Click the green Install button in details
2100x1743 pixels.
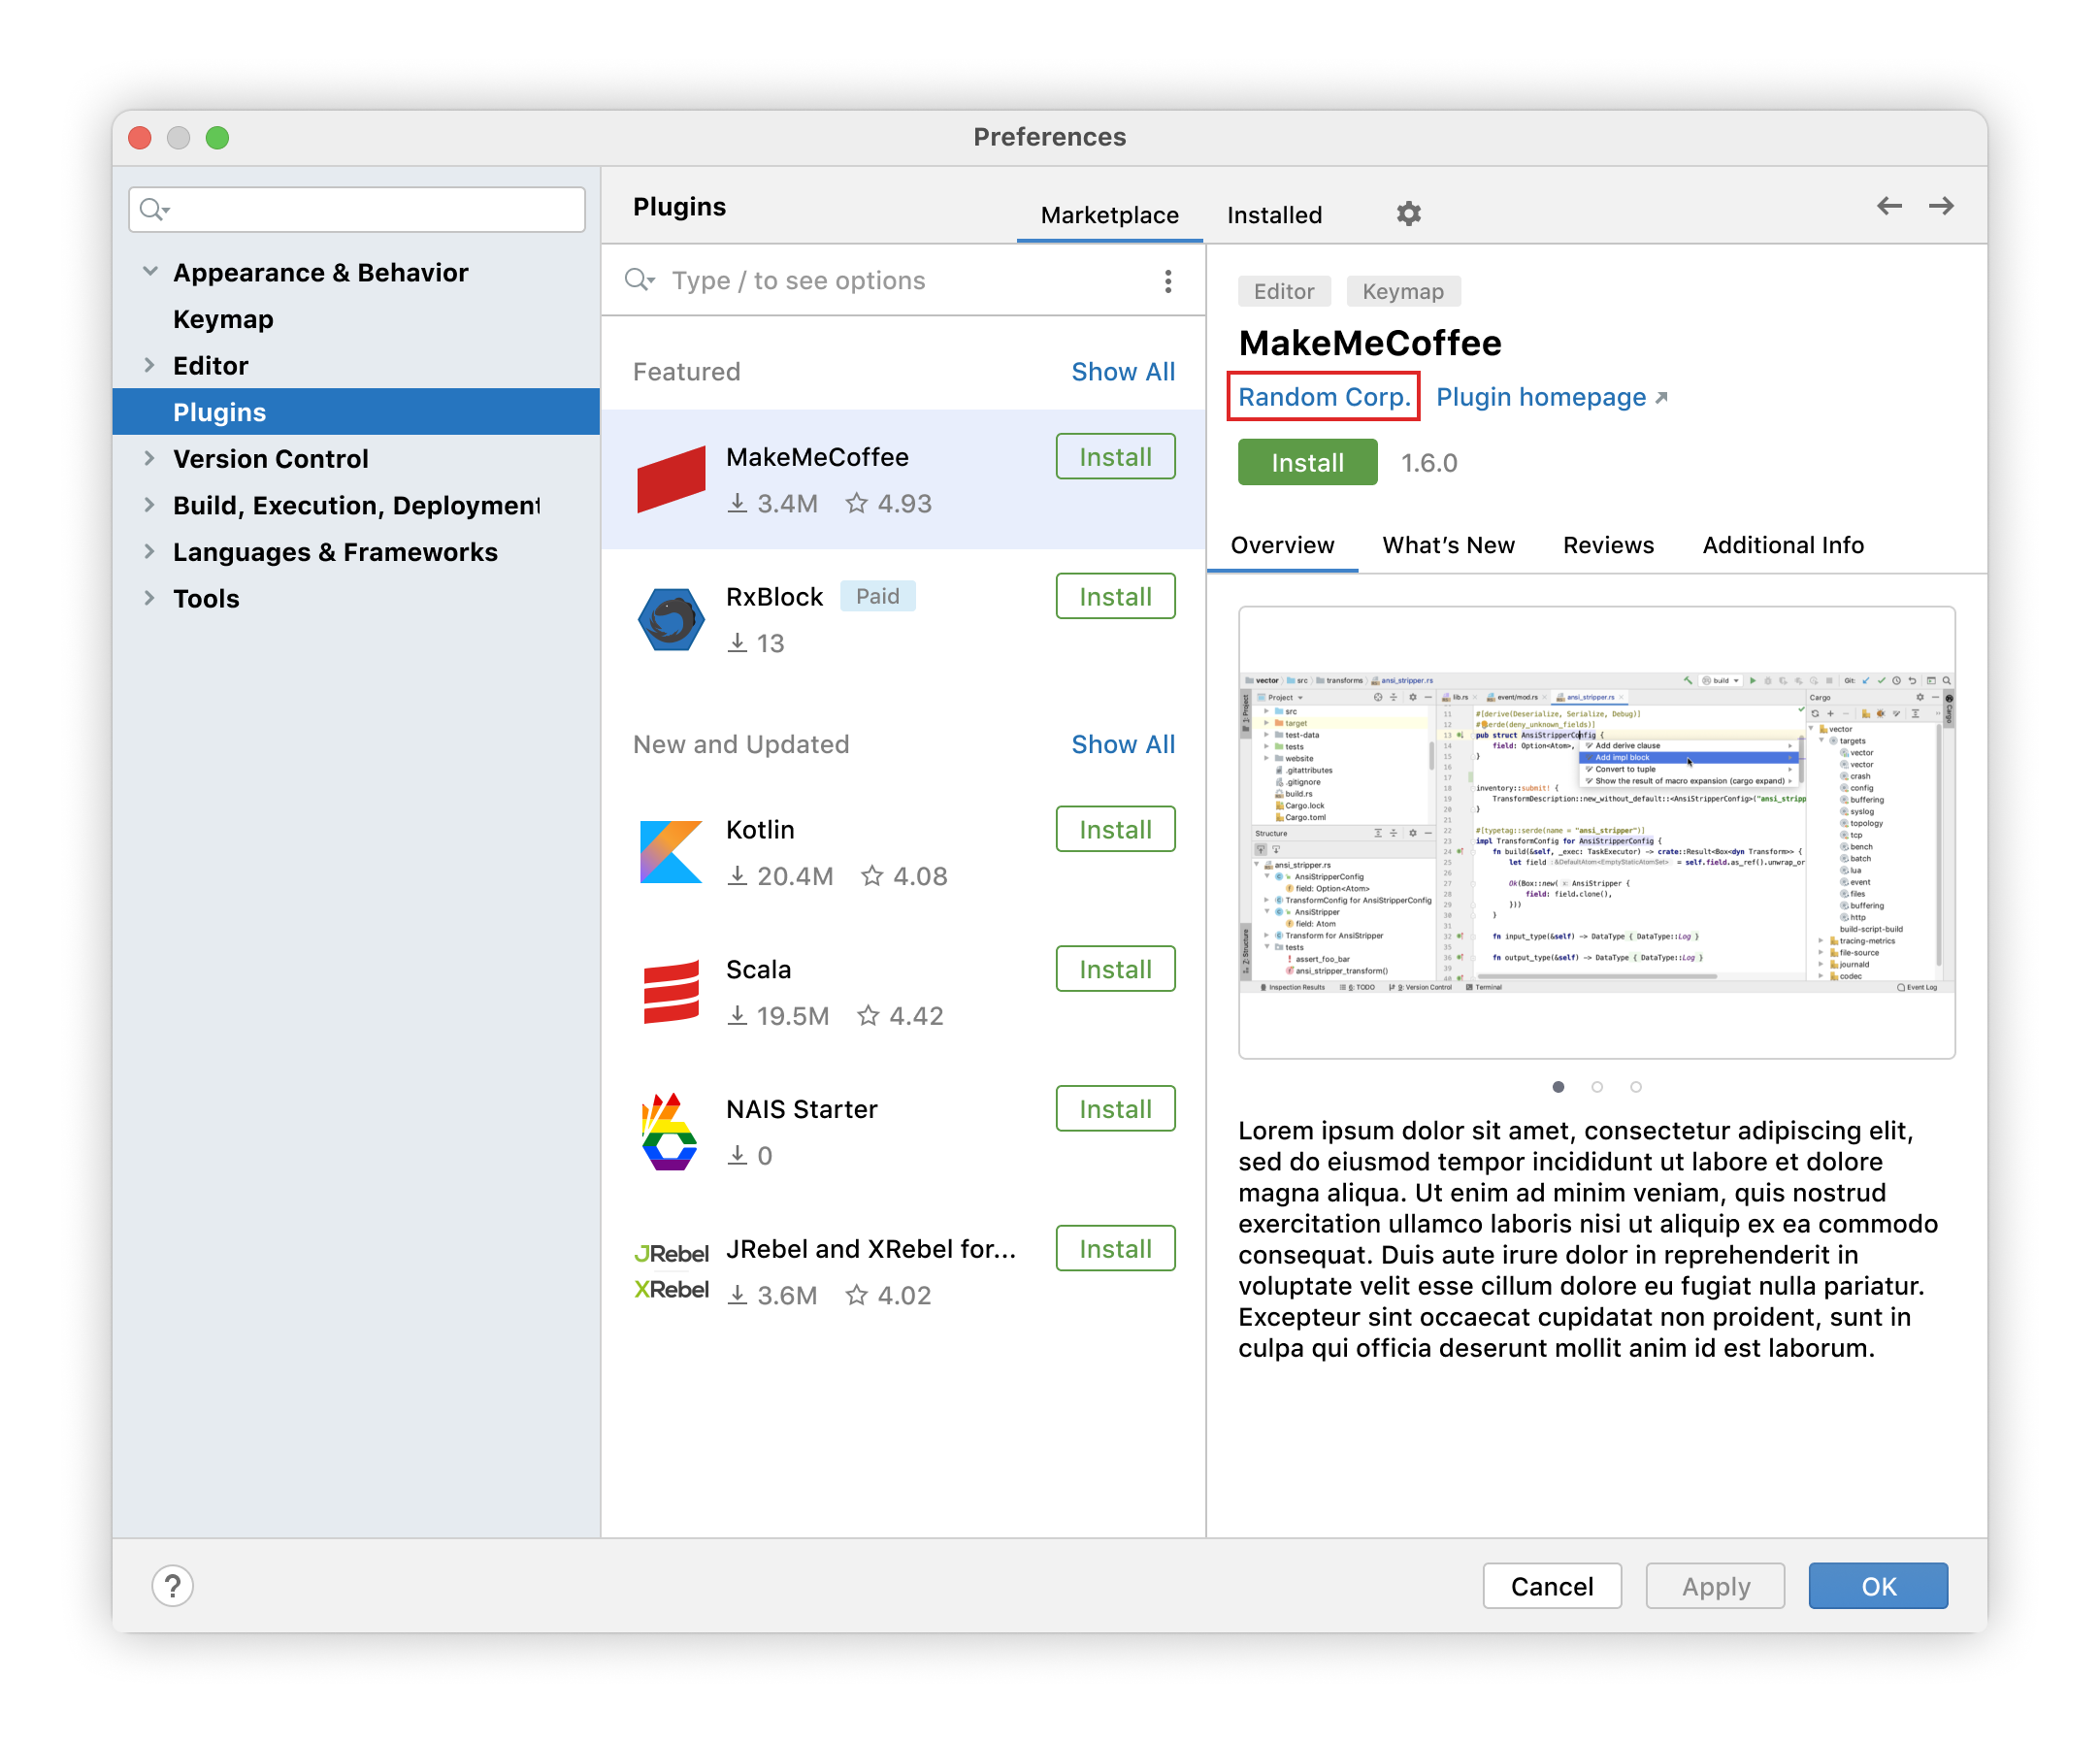coord(1307,463)
